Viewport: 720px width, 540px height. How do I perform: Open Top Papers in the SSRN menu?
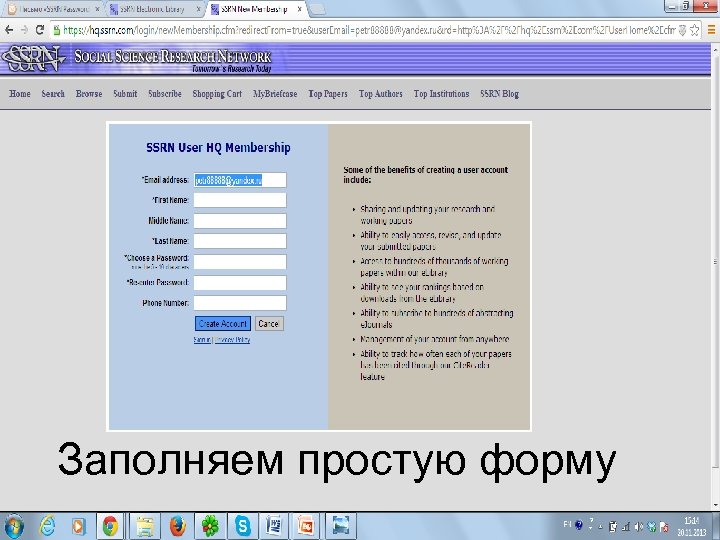[x=328, y=94]
